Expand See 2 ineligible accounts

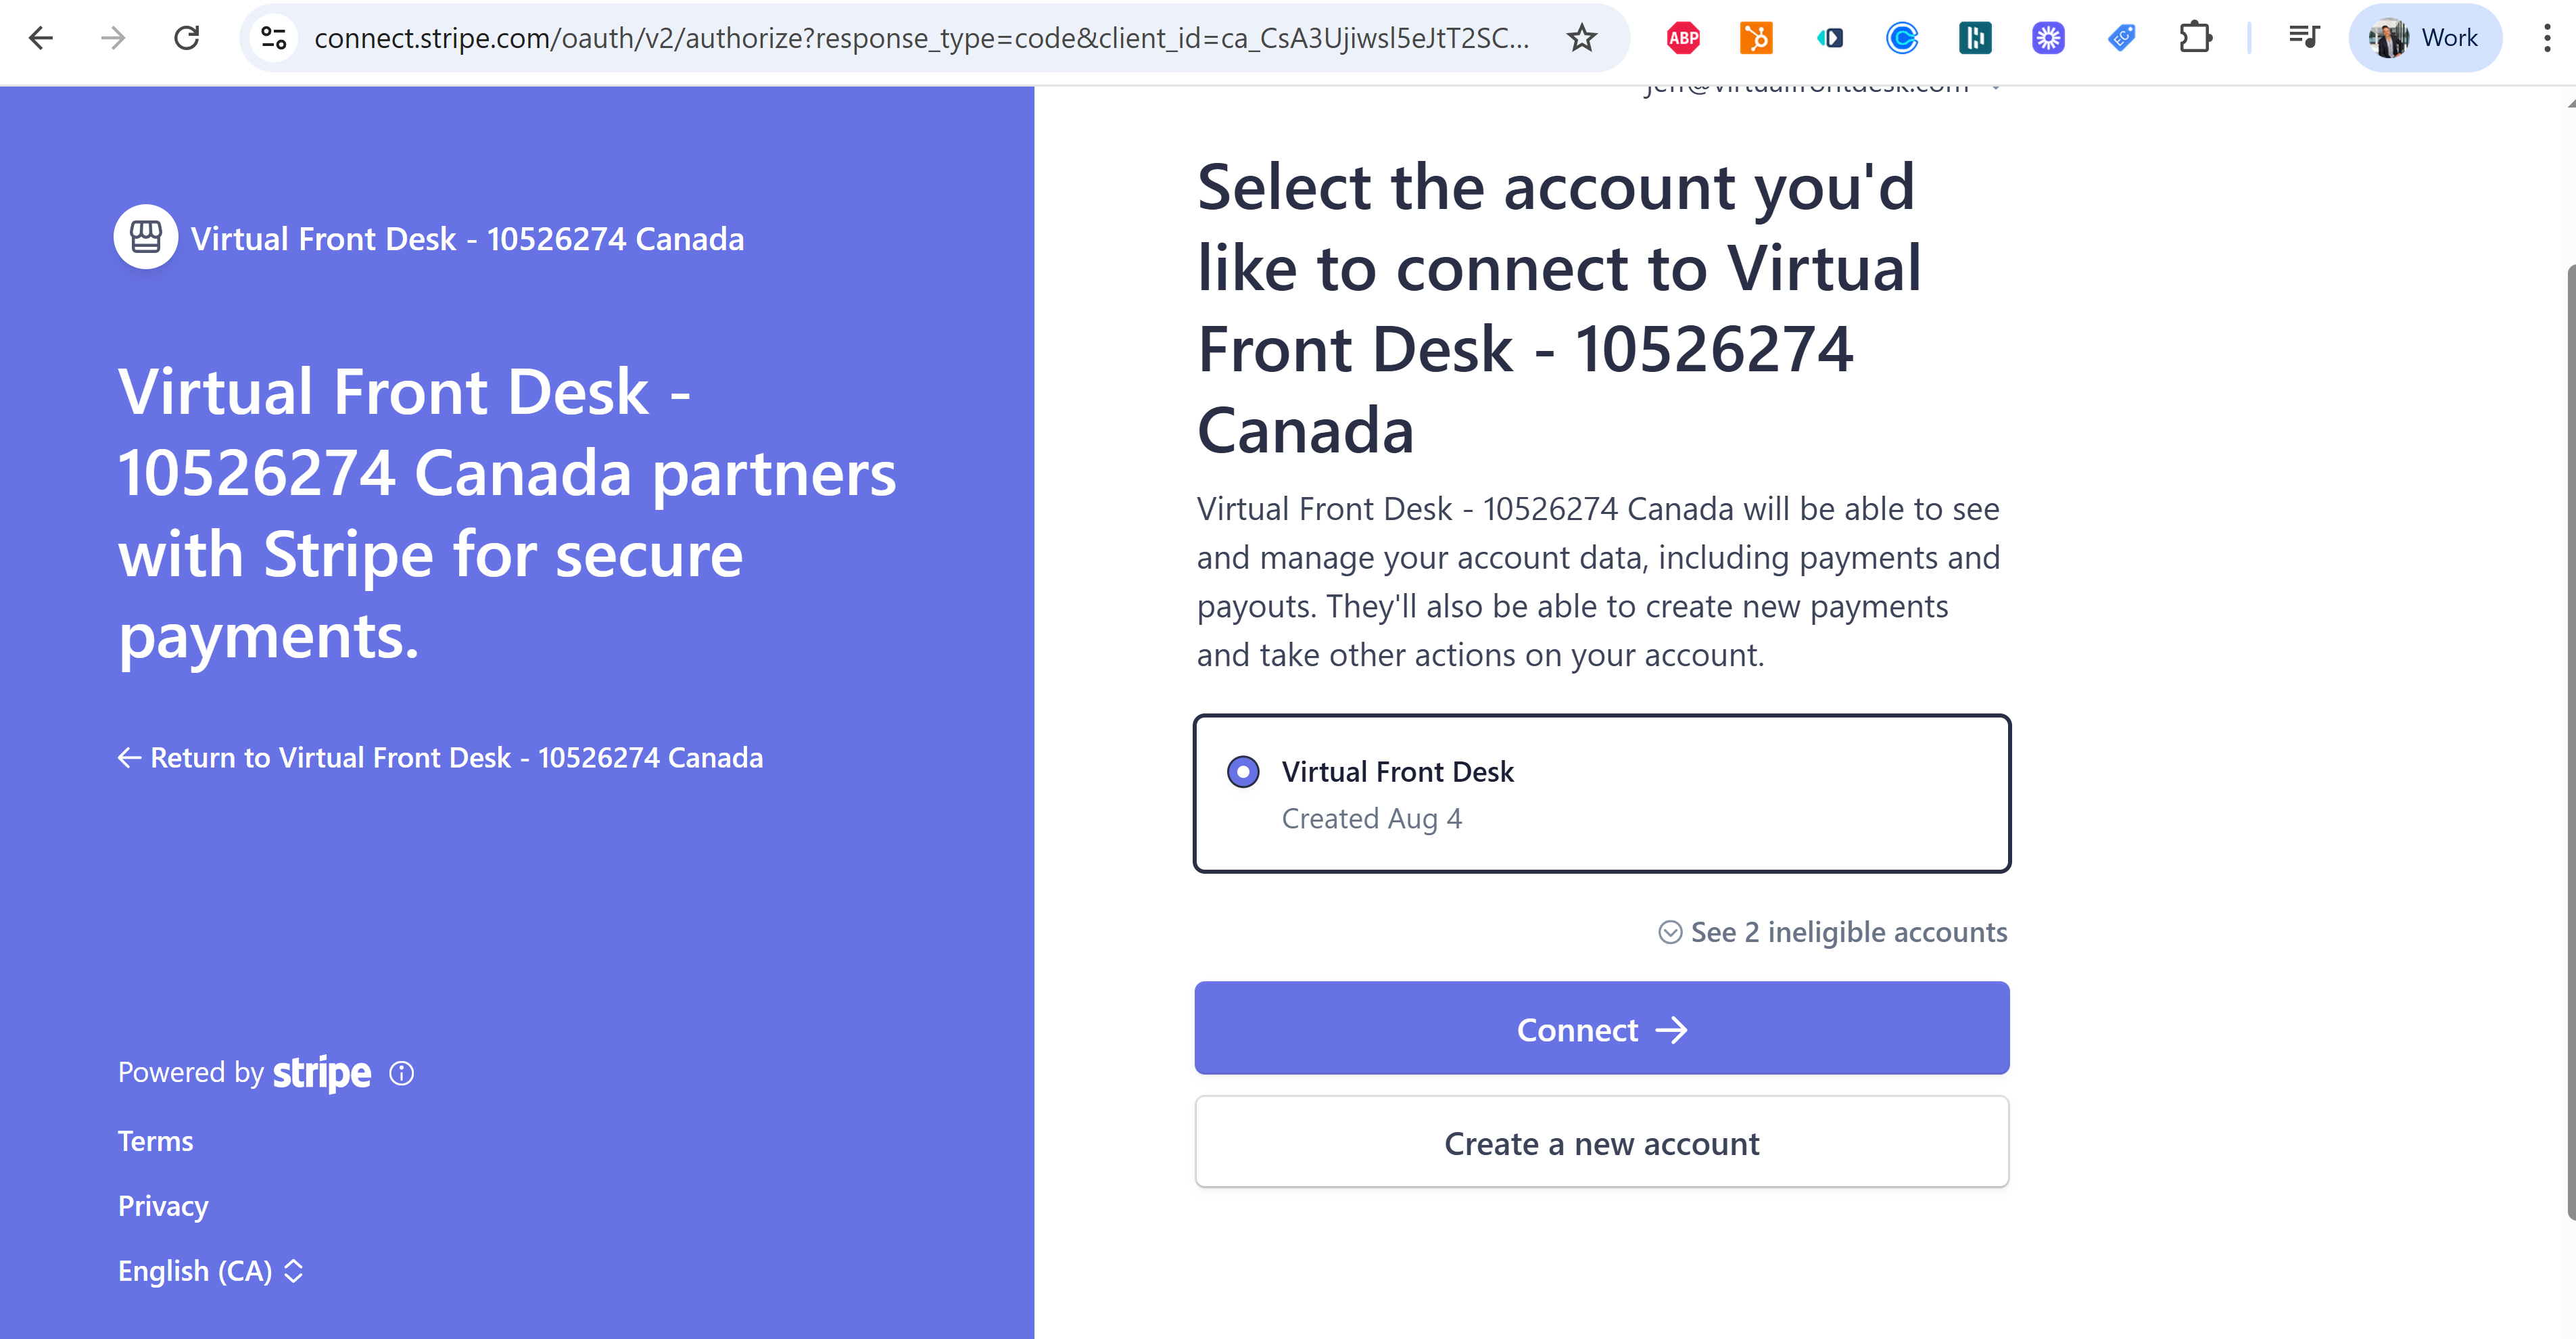1832,932
